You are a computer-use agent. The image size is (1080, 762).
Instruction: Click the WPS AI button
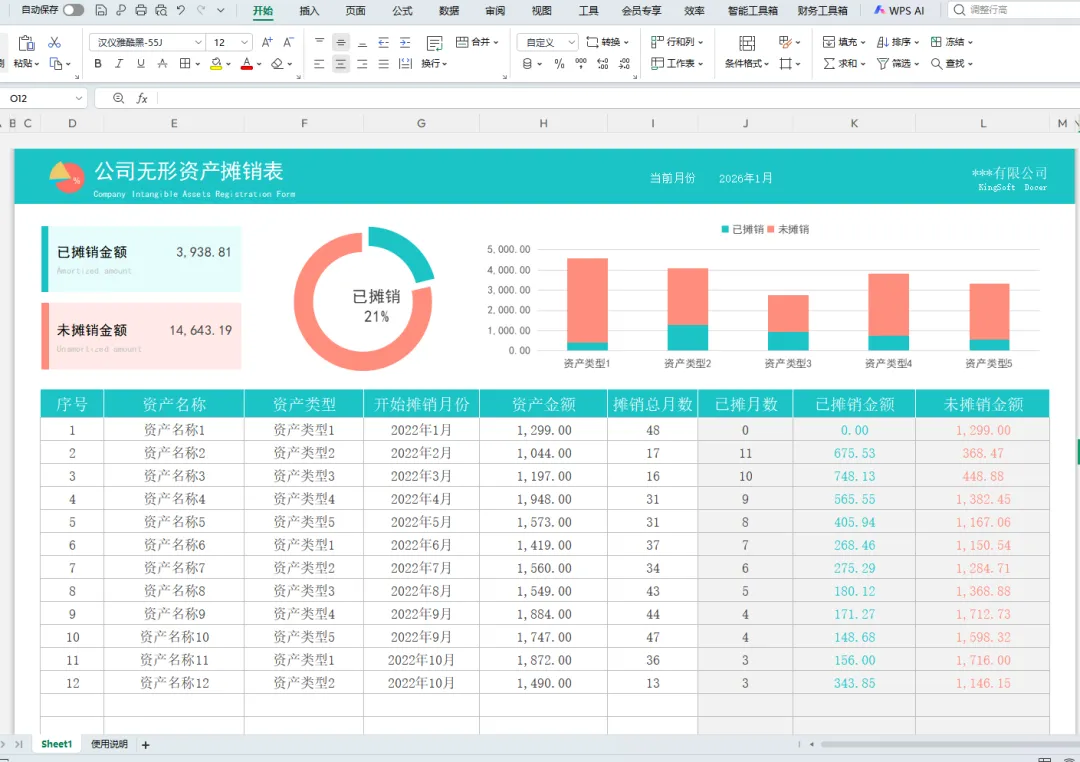(899, 10)
